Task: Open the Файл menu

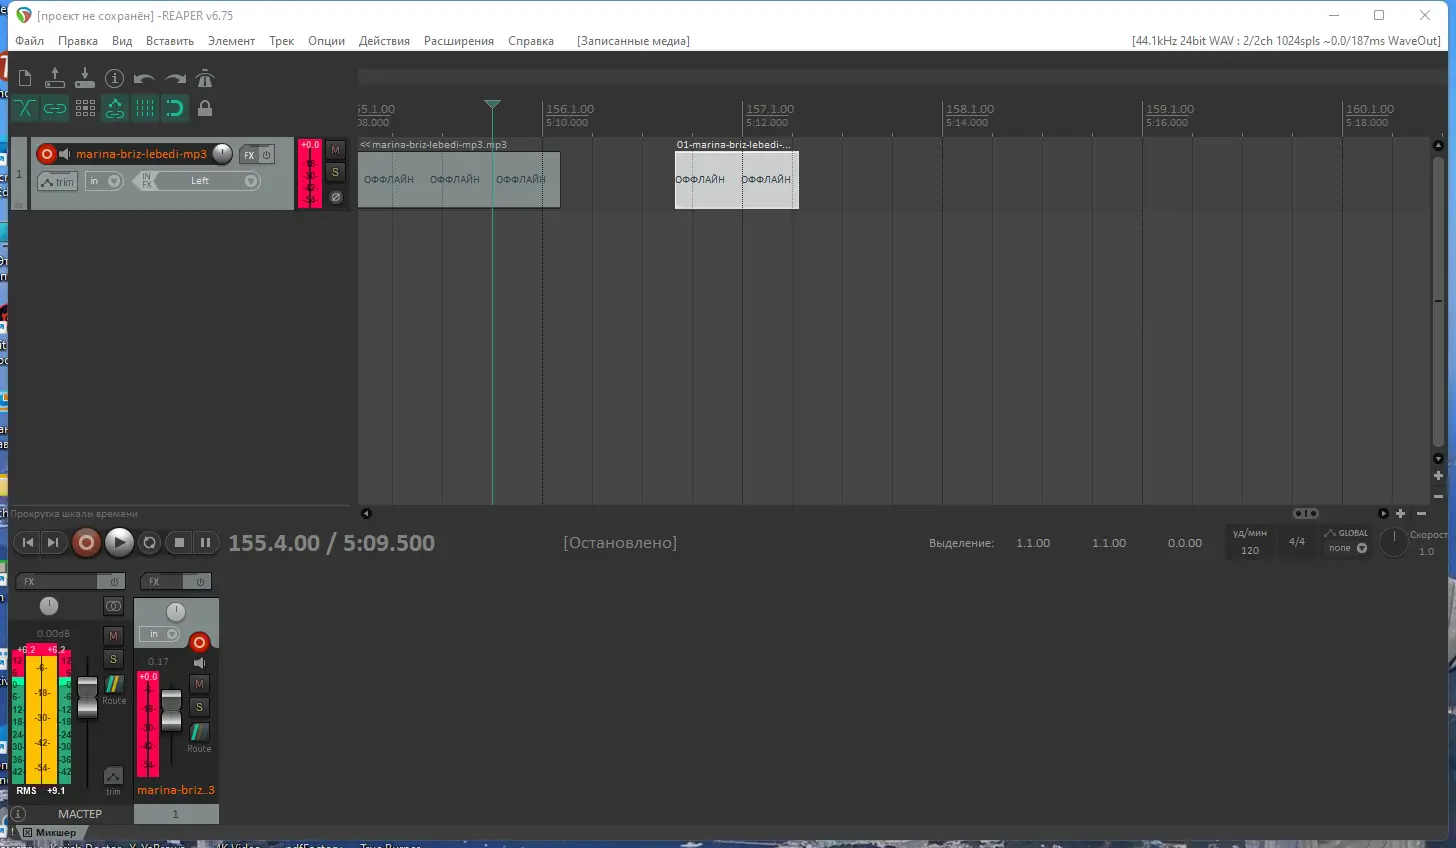Action: [29, 41]
